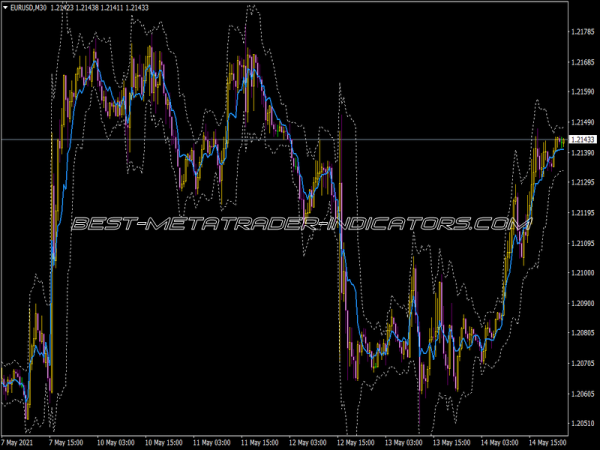The width and height of the screenshot is (600, 450).
Task: Select the current price label 1.21433
Action: [x=583, y=139]
